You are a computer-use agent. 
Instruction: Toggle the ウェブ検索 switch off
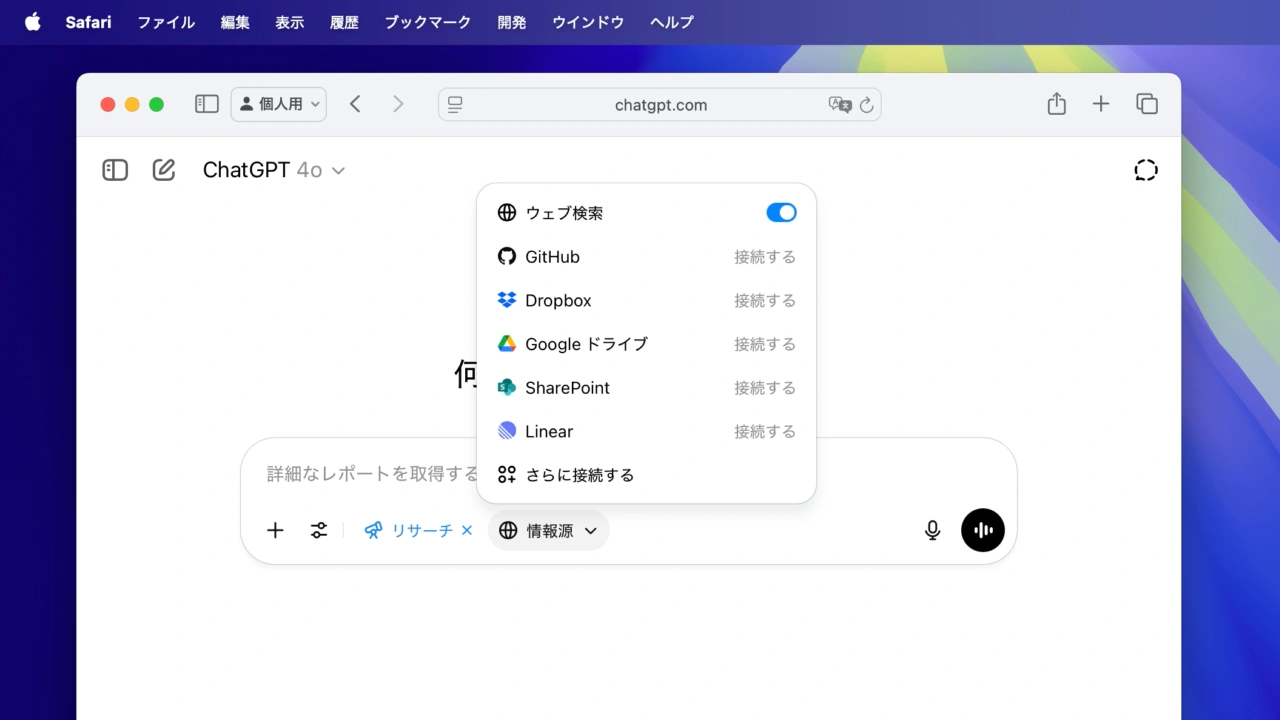coord(781,212)
